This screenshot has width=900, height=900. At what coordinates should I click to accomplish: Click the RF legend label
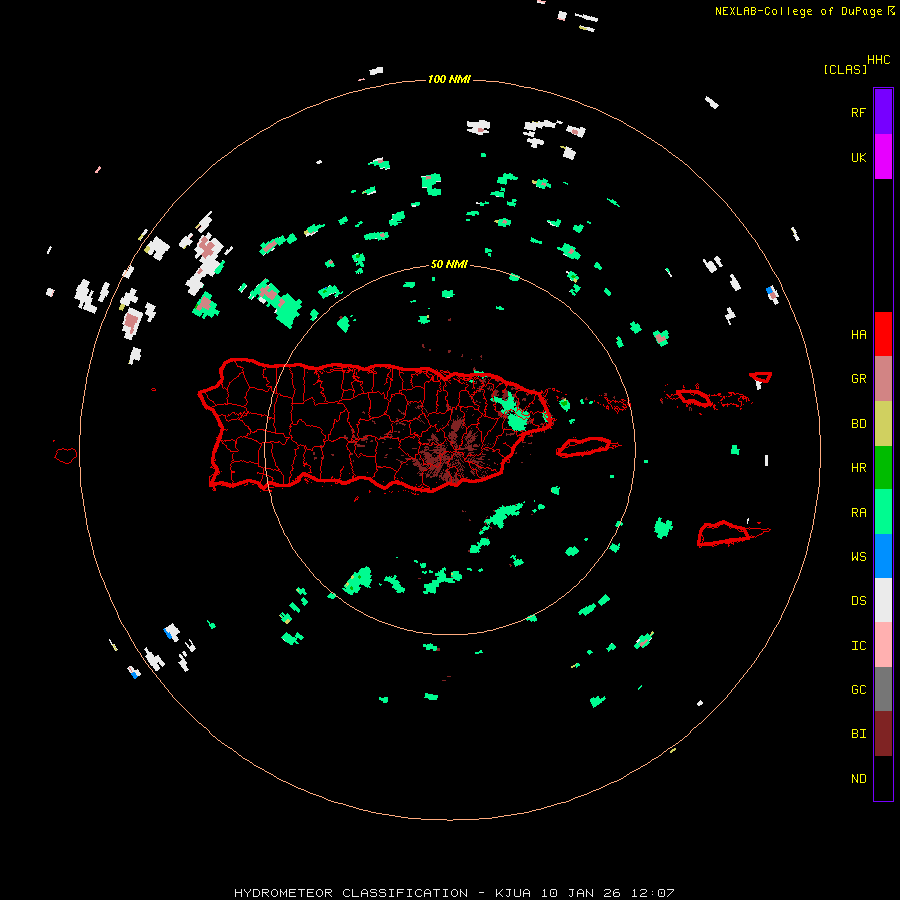coord(858,113)
